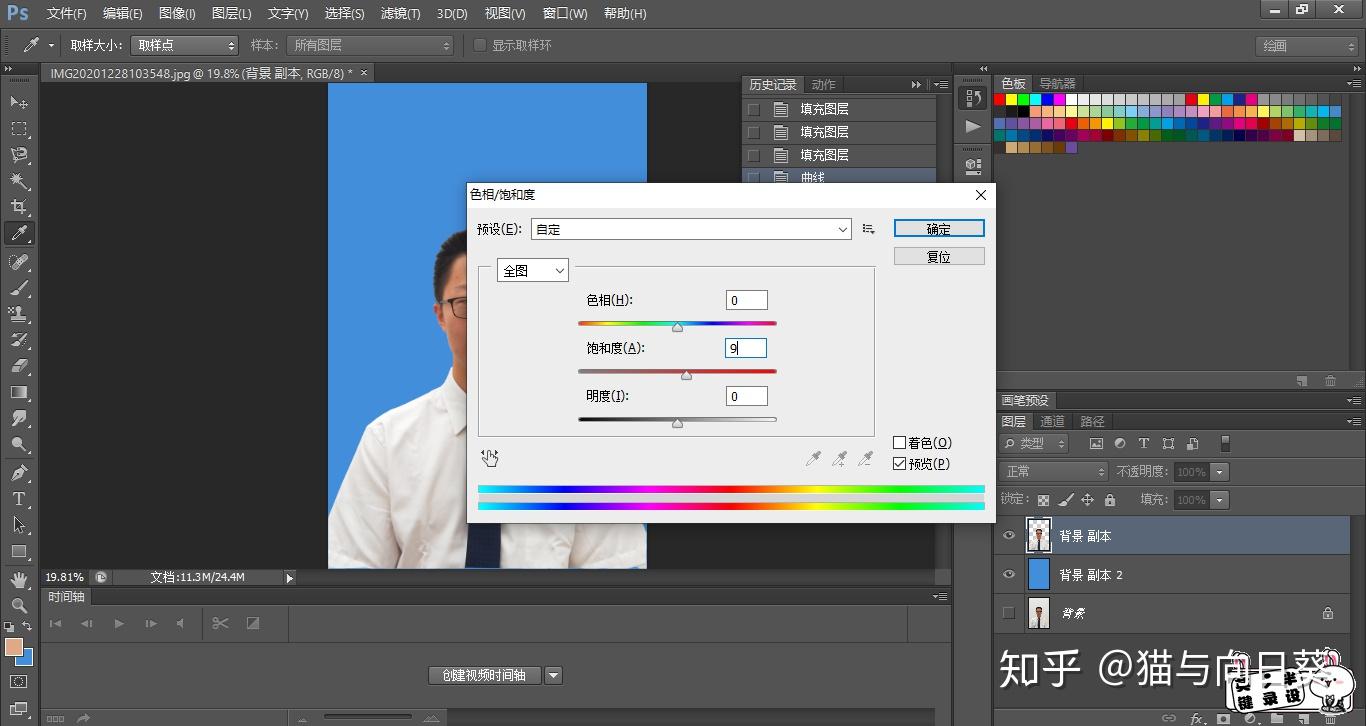Close the Hue/Saturation dialog
This screenshot has height=726, width=1366.
(980, 195)
